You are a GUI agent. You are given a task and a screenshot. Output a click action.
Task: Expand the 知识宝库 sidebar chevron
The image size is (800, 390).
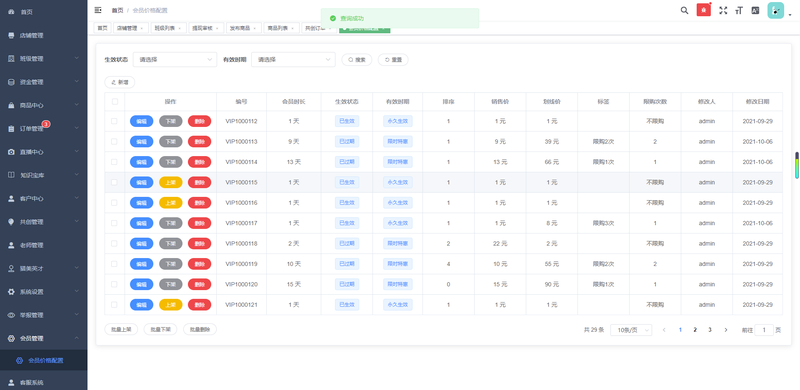click(x=77, y=175)
